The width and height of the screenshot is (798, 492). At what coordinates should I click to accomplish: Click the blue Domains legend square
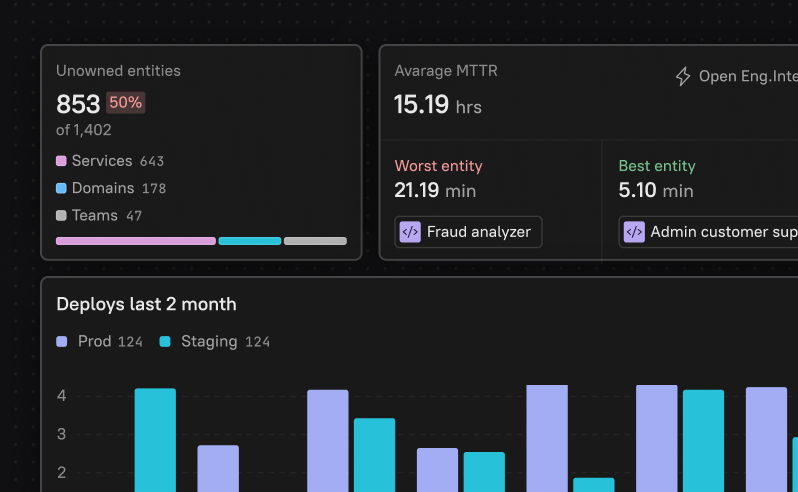(x=61, y=188)
